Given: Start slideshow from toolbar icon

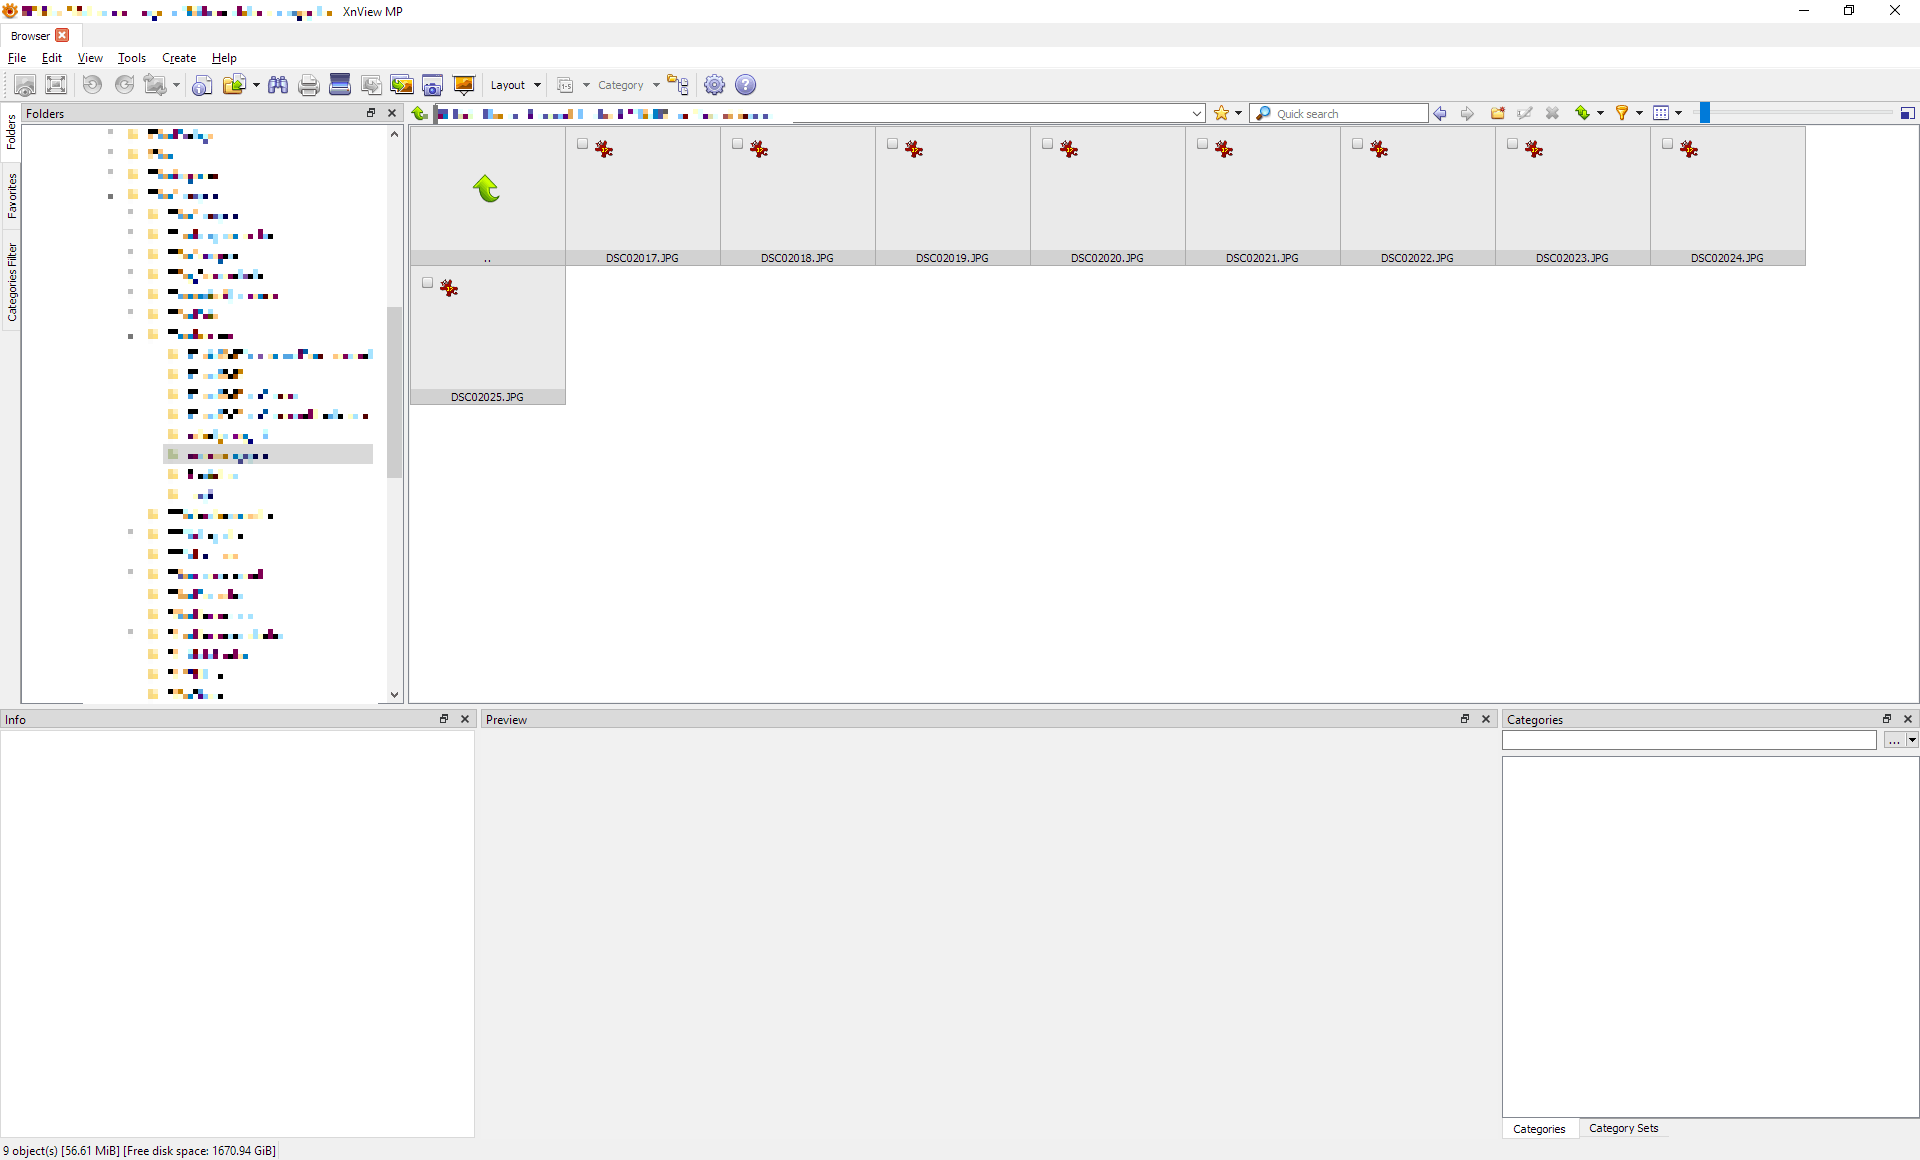Looking at the screenshot, I should (x=463, y=85).
